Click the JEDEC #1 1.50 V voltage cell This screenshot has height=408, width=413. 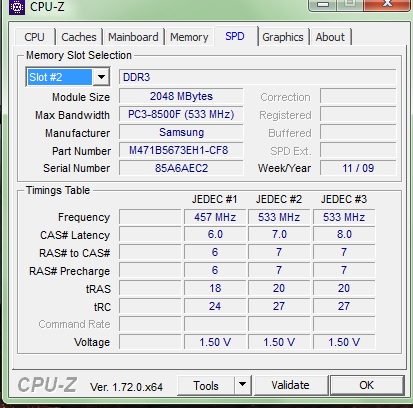(x=215, y=342)
